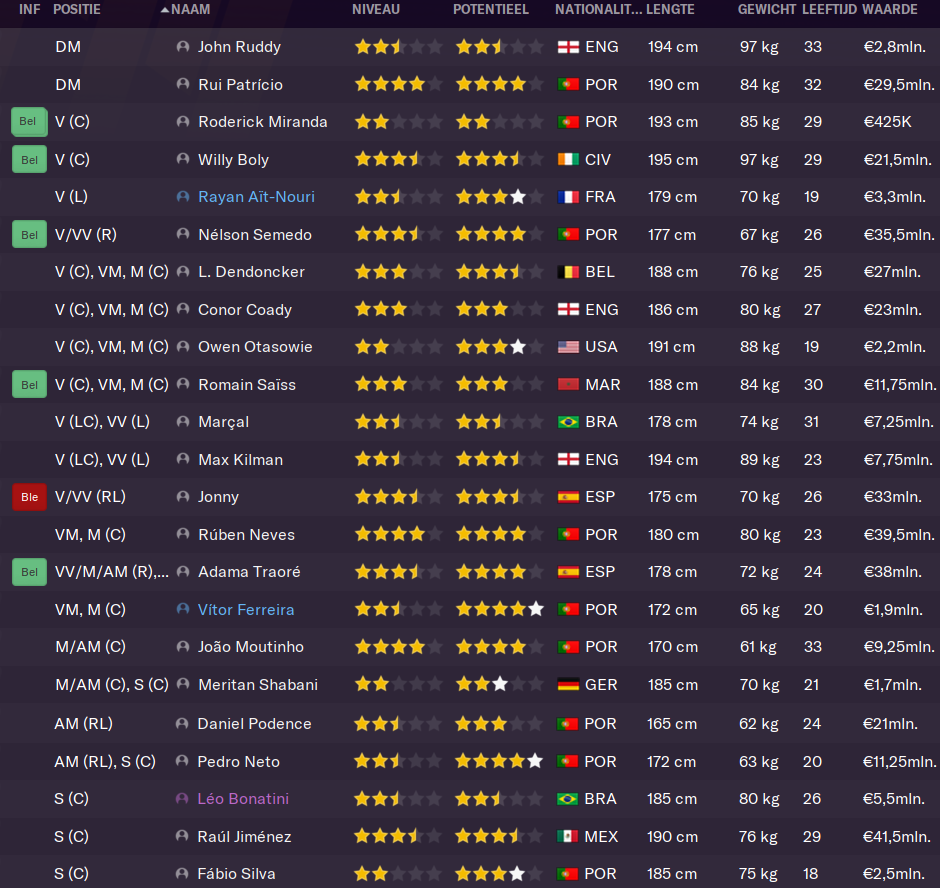This screenshot has width=940, height=888.
Task: Open Raúl Jiménez's player profile
Action: [244, 836]
